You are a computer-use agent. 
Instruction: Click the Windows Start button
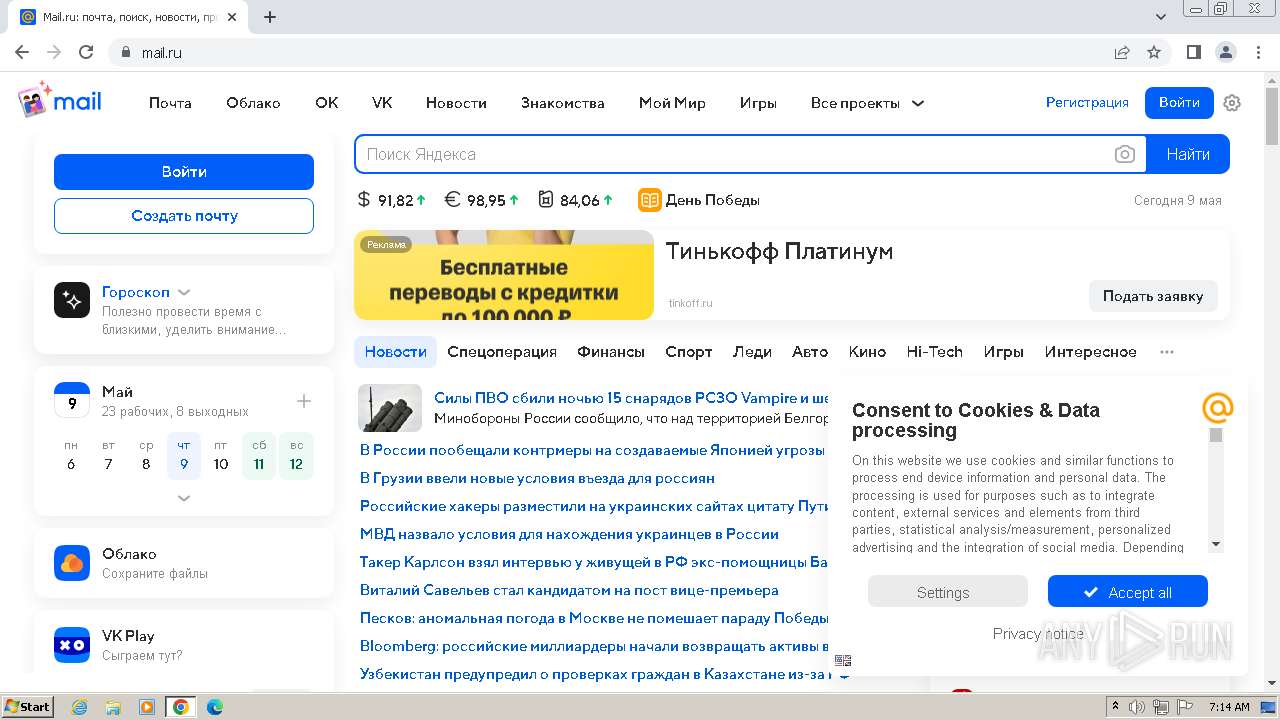27,707
